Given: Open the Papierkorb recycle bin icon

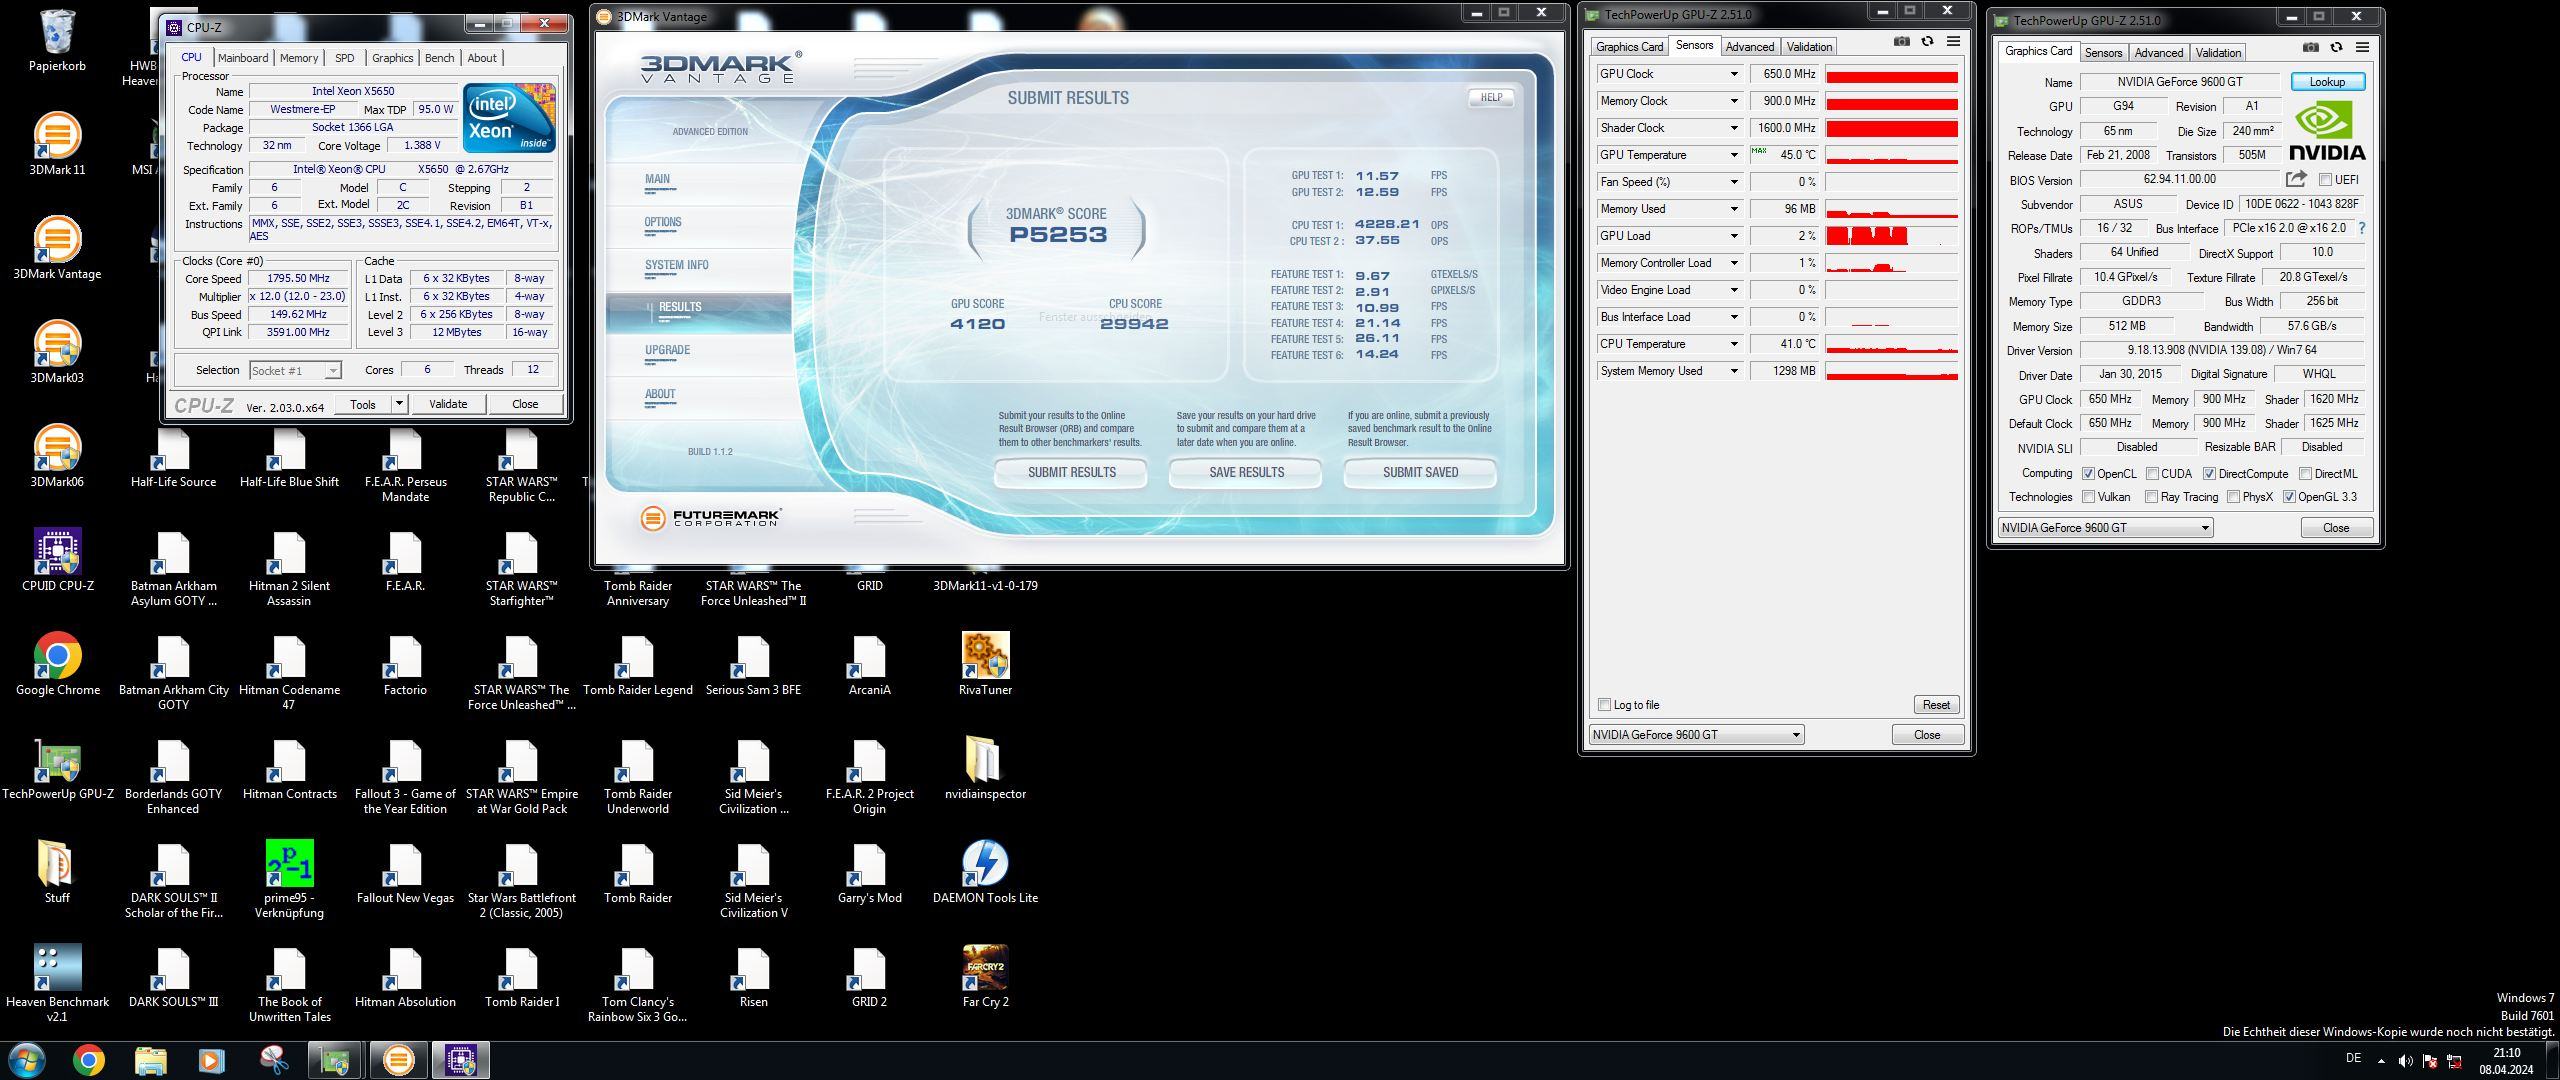Looking at the screenshot, I should [x=57, y=41].
